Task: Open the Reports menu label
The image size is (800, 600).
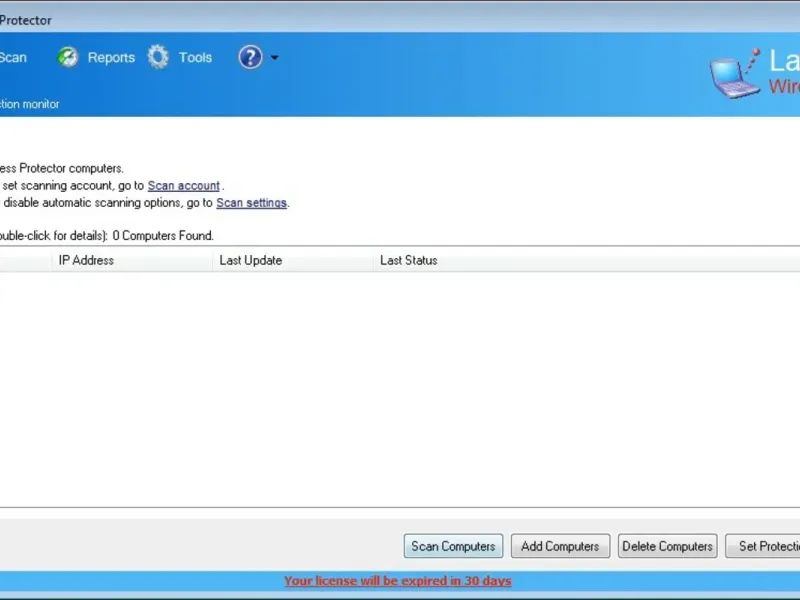Action: pyautogui.click(x=111, y=58)
